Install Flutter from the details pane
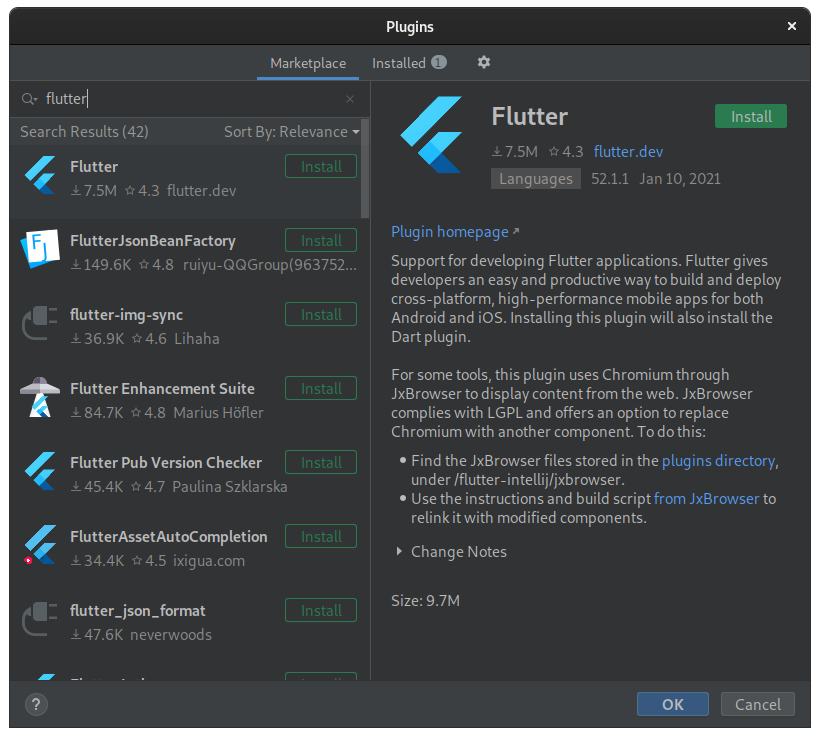The height and width of the screenshot is (737, 820). pos(750,116)
